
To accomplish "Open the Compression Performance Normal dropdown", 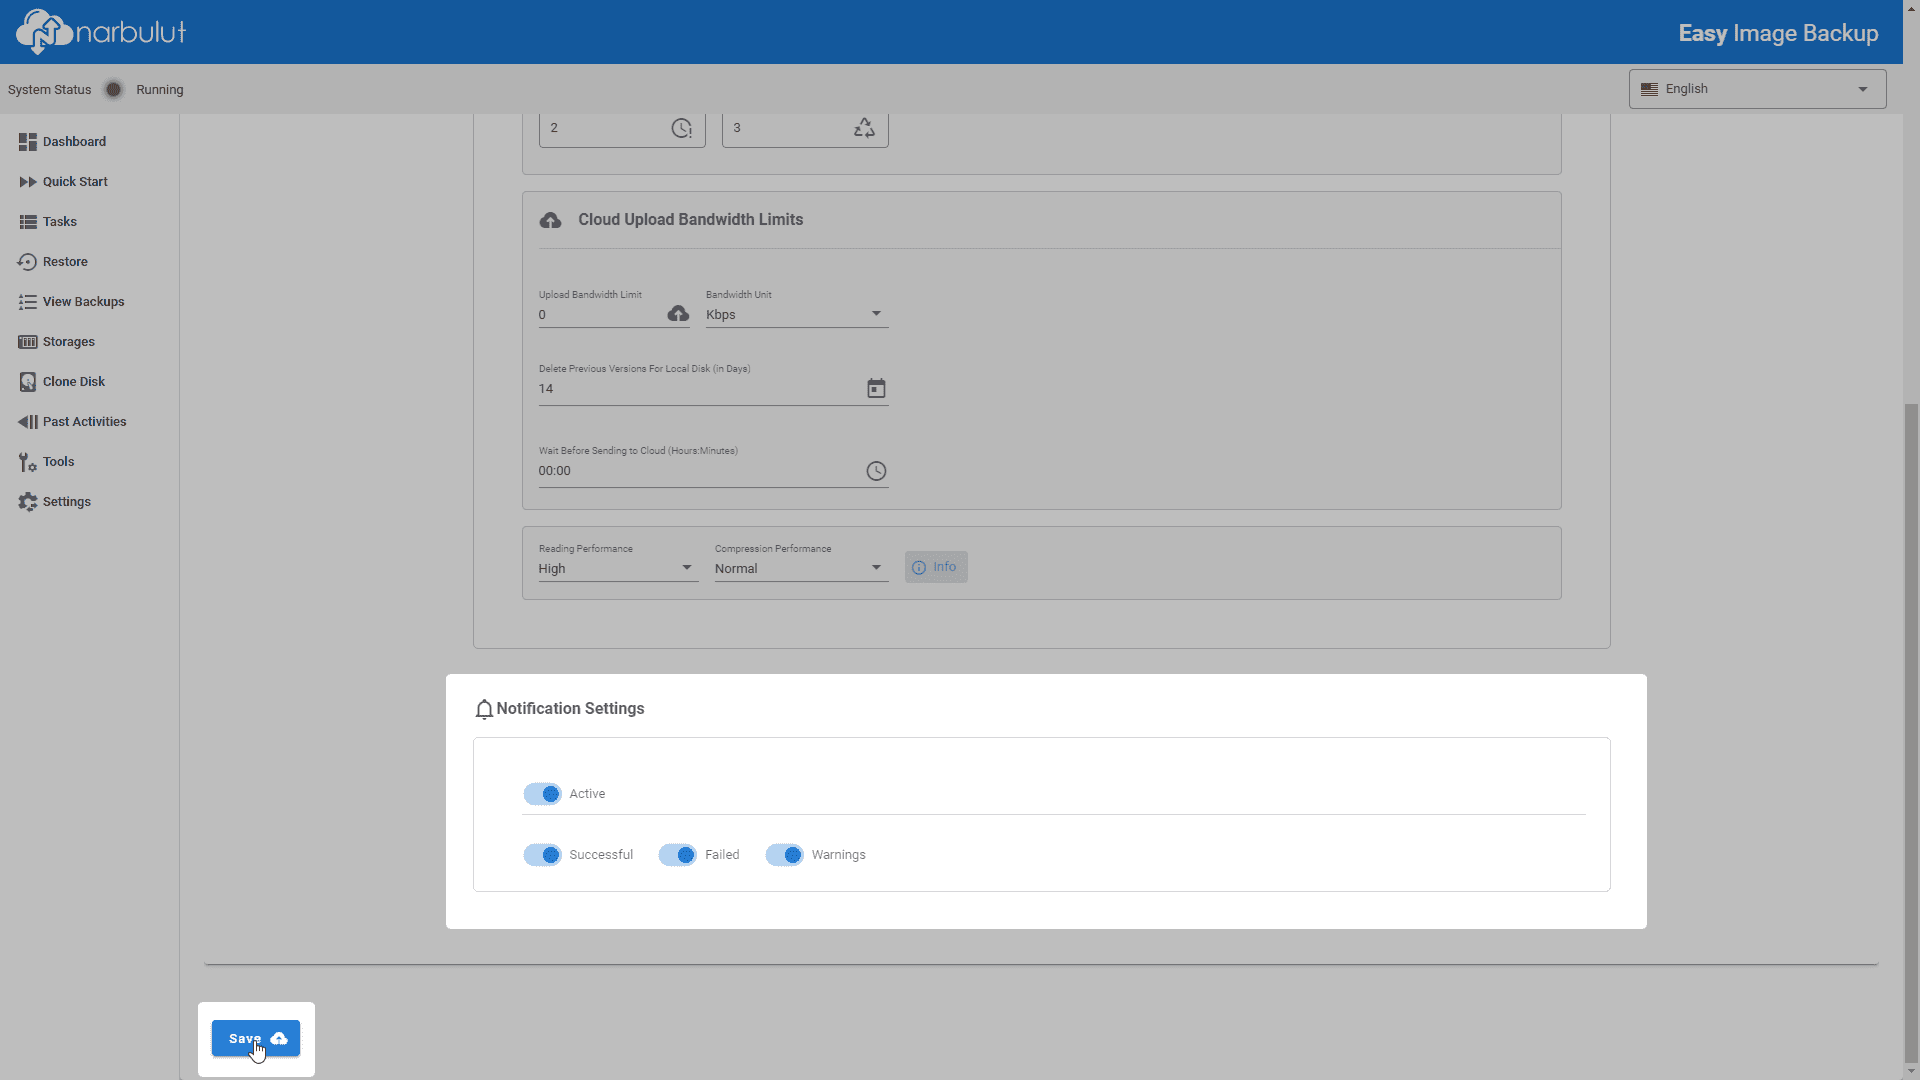I will tap(802, 568).
